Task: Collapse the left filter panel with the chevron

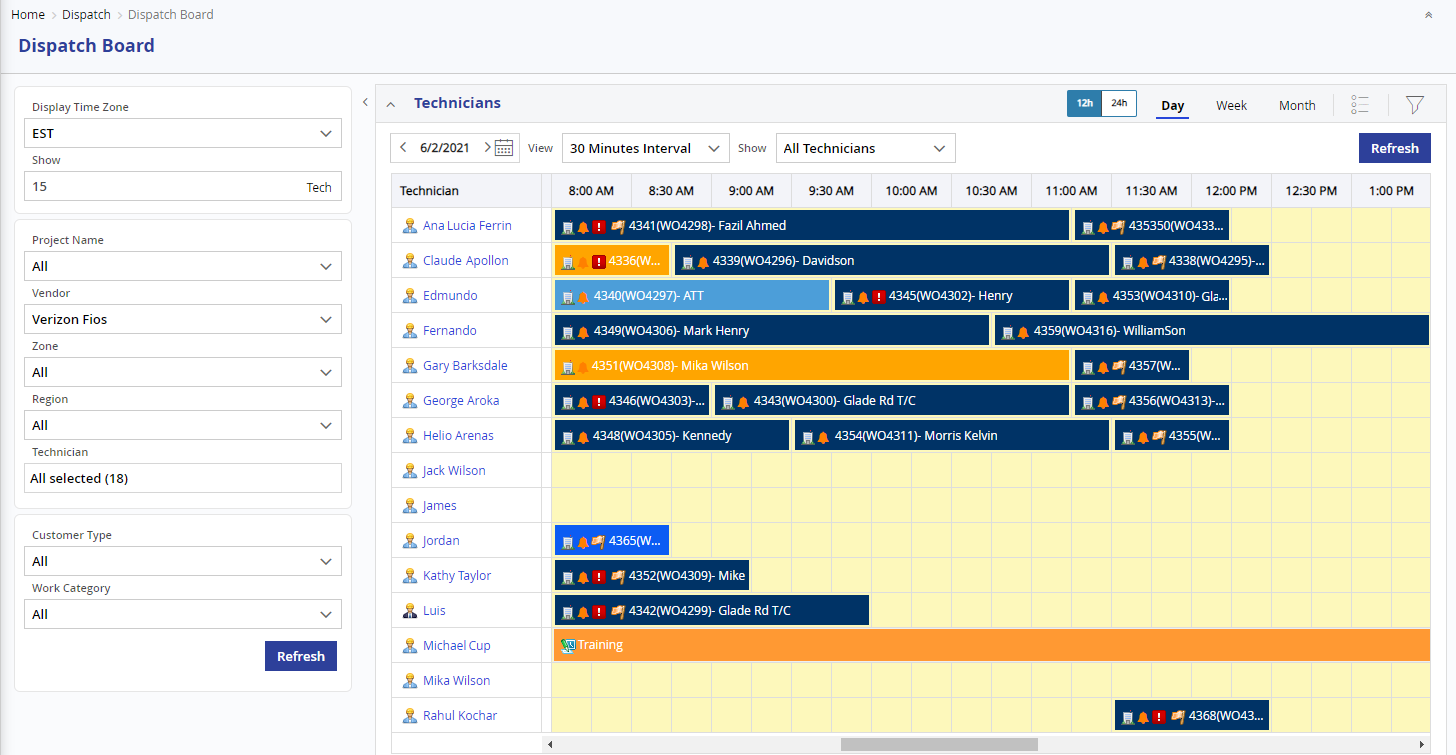Action: tap(365, 101)
